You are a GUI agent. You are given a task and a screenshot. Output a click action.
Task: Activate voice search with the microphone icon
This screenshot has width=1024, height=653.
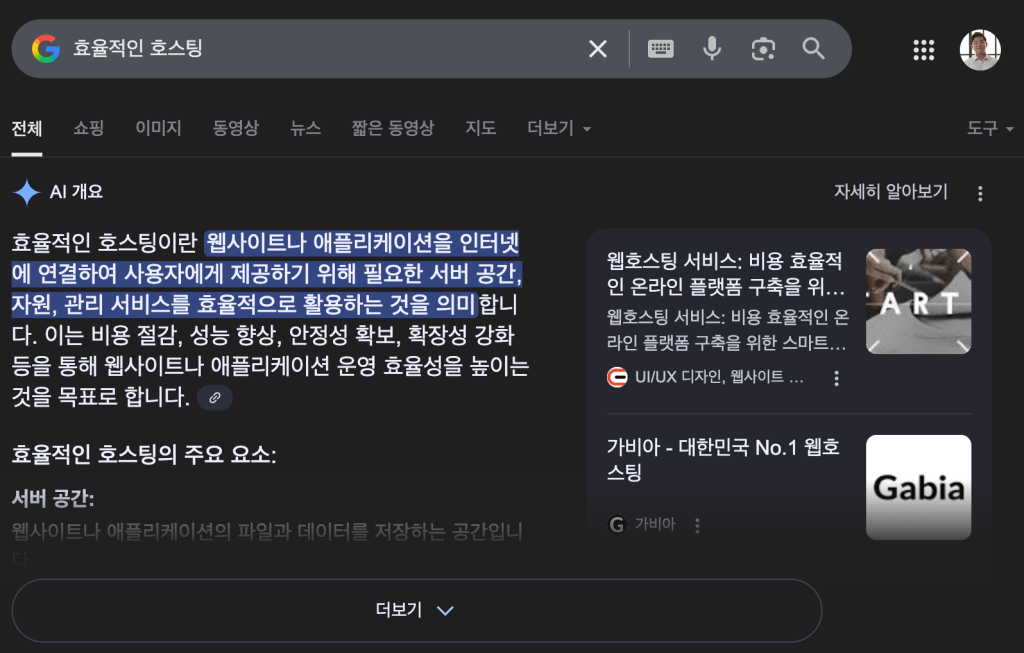point(711,47)
